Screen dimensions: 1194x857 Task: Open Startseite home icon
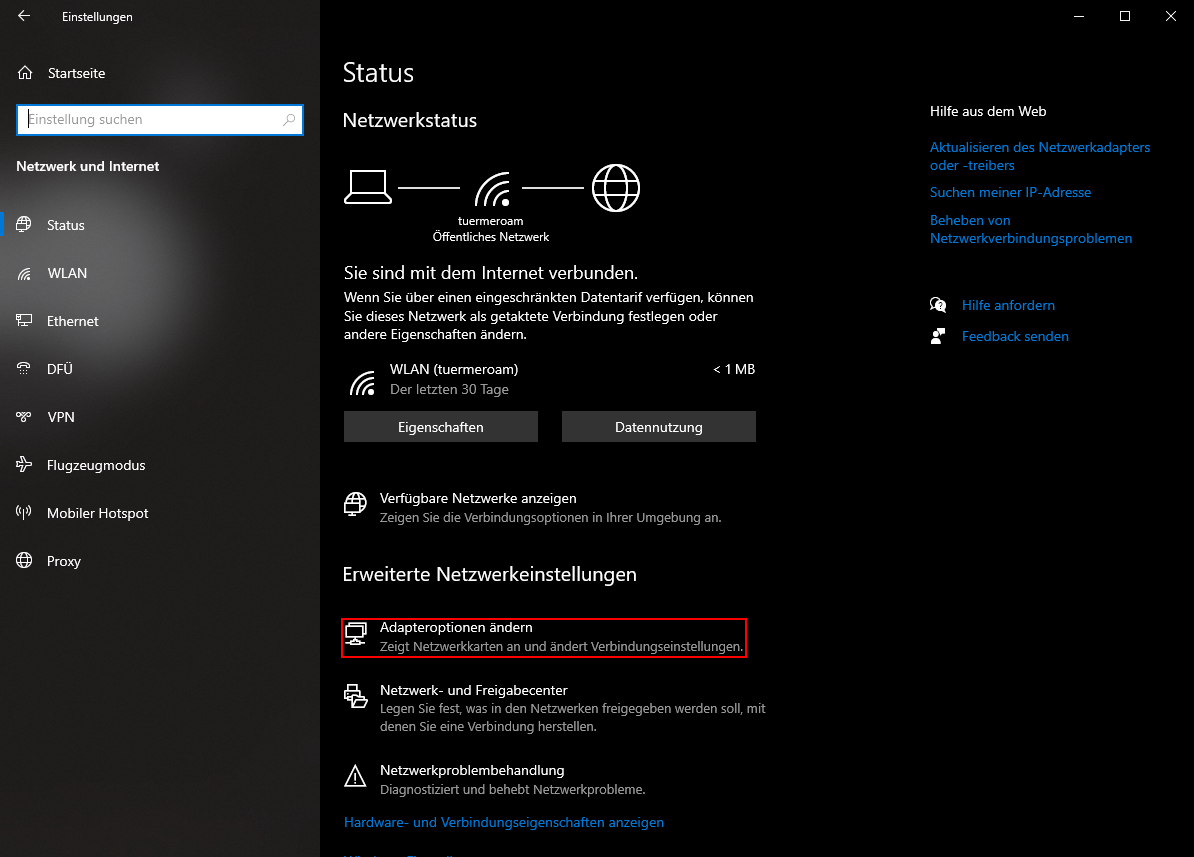pyautogui.click(x=26, y=73)
